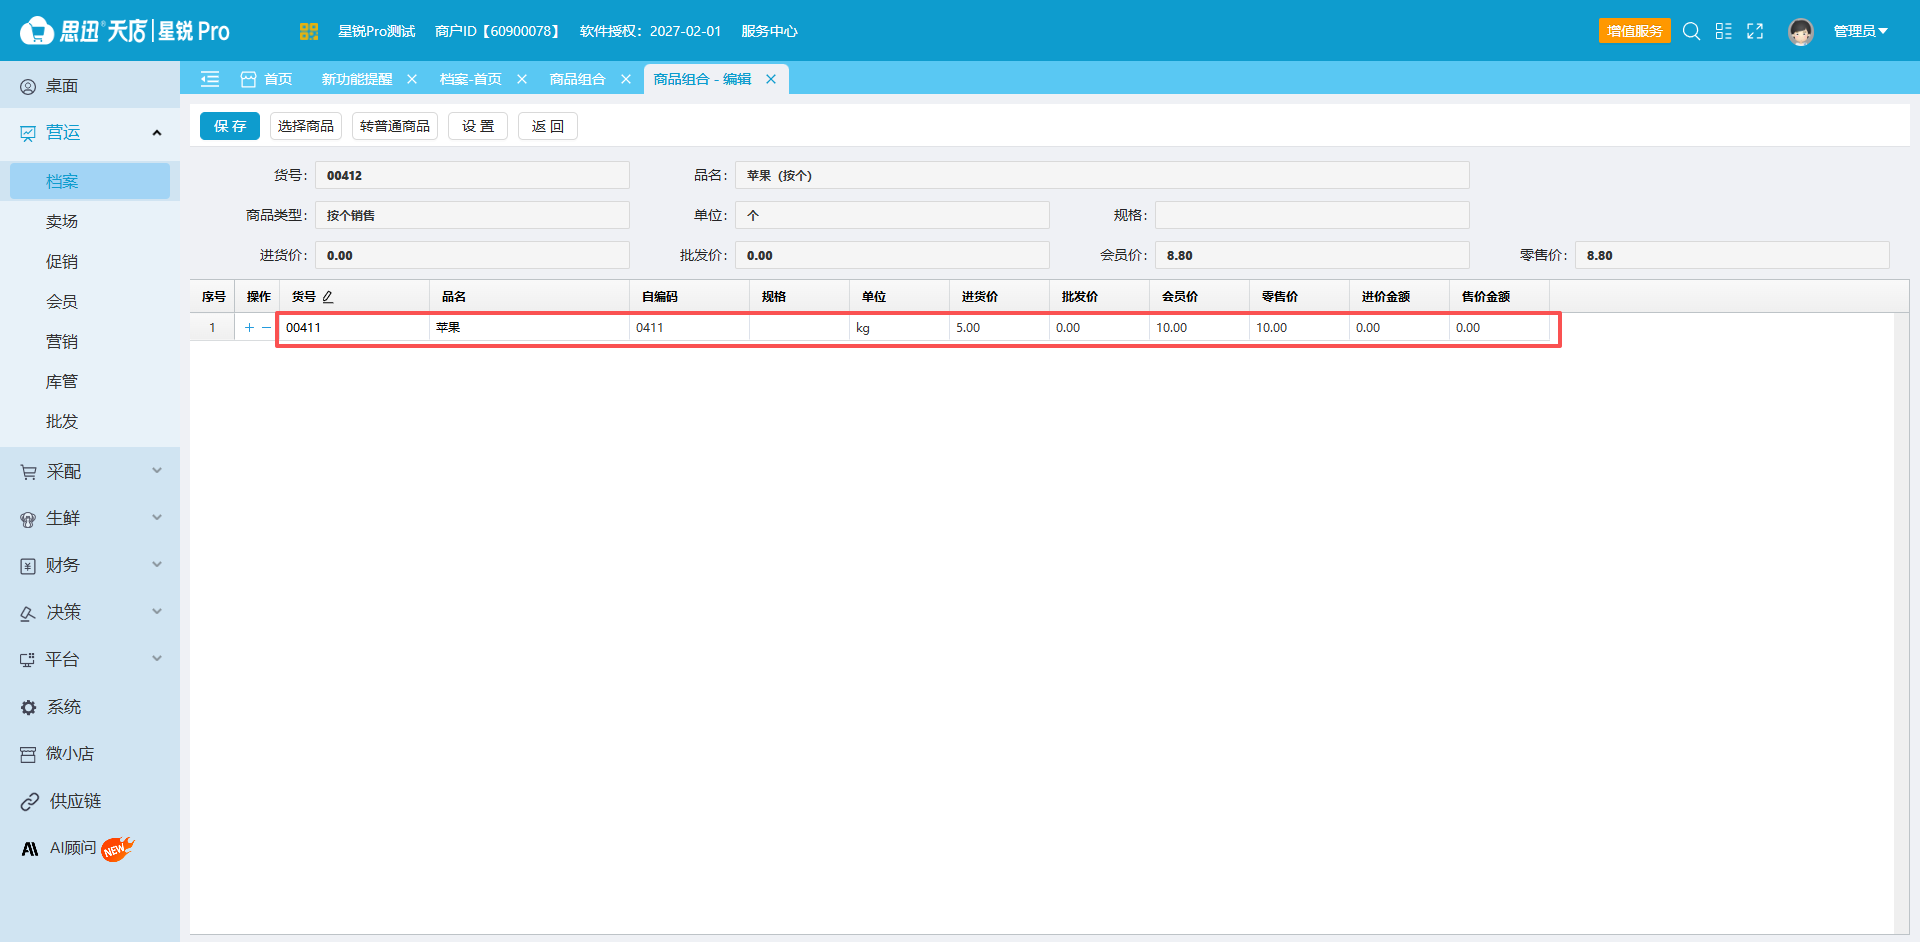Close the 商品组合 tab
The width and height of the screenshot is (1920, 942).
point(626,79)
